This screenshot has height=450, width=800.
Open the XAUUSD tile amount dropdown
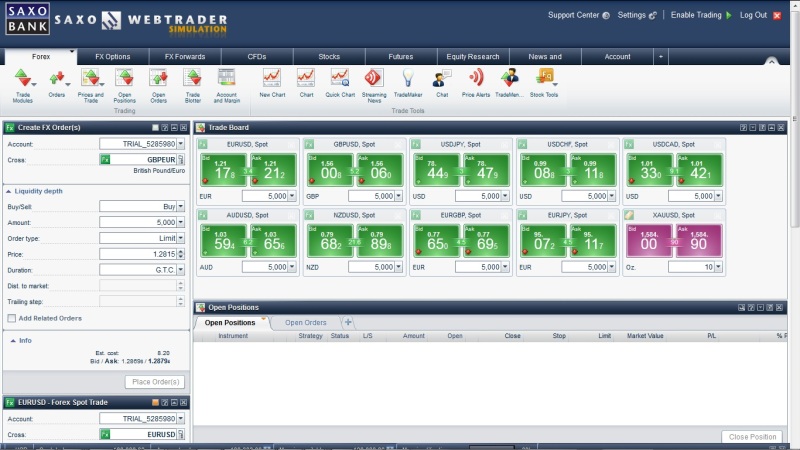(718, 267)
